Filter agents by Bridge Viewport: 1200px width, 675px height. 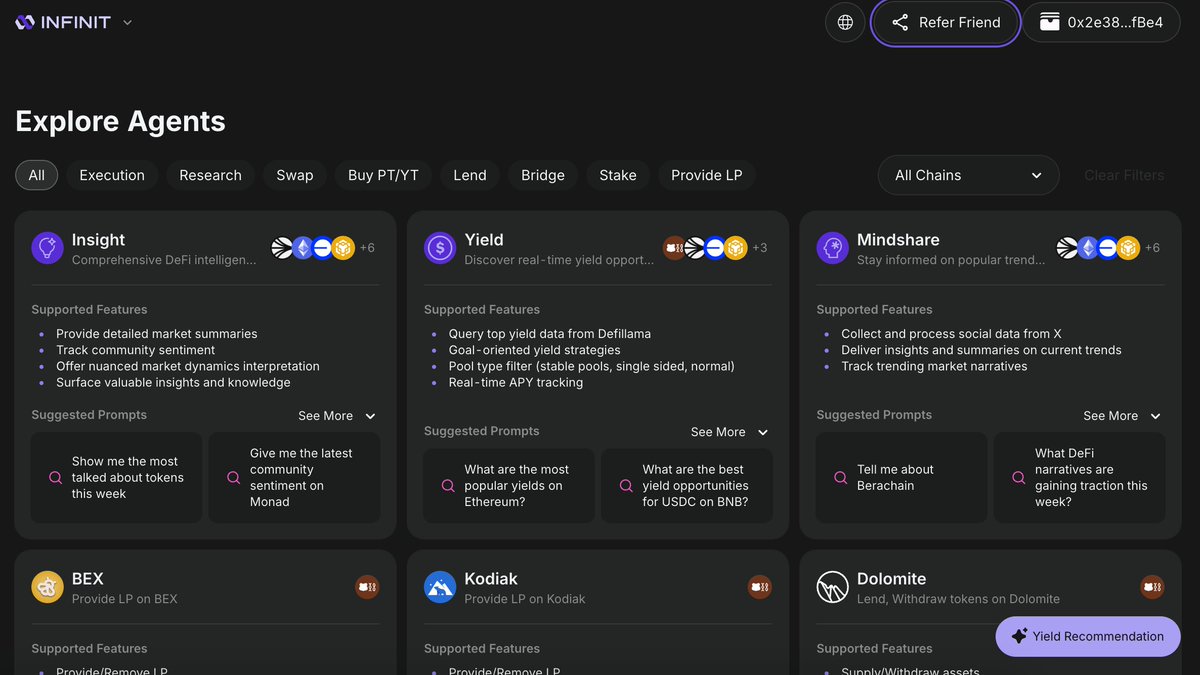tap(543, 175)
